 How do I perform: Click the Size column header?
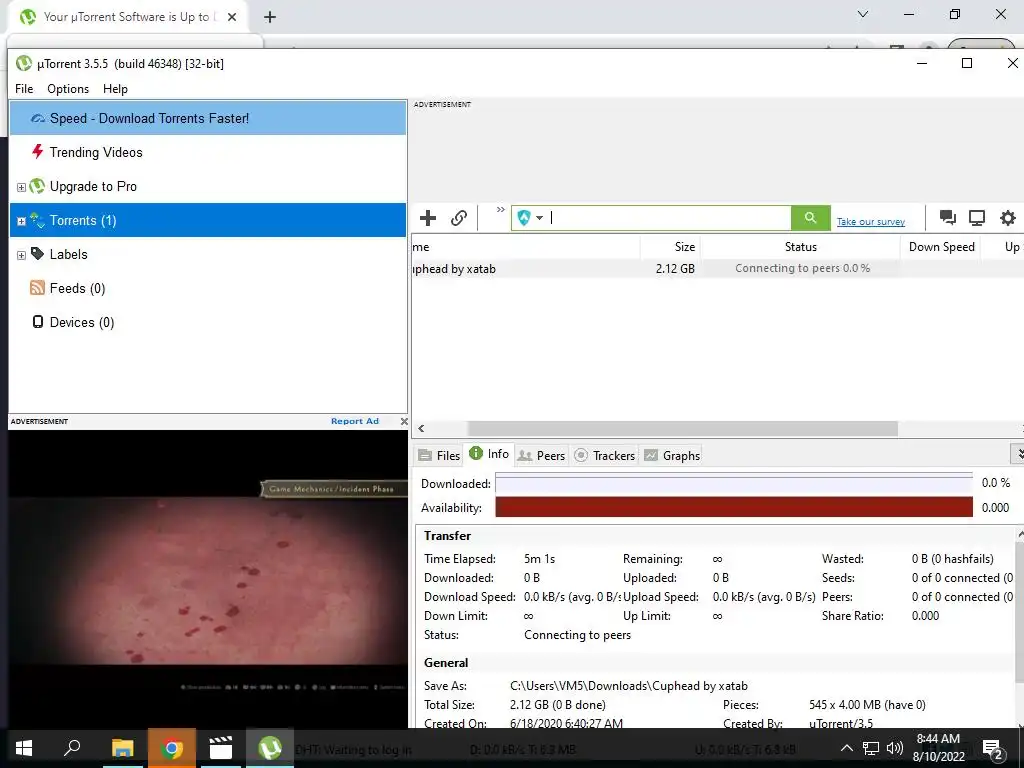(x=670, y=247)
